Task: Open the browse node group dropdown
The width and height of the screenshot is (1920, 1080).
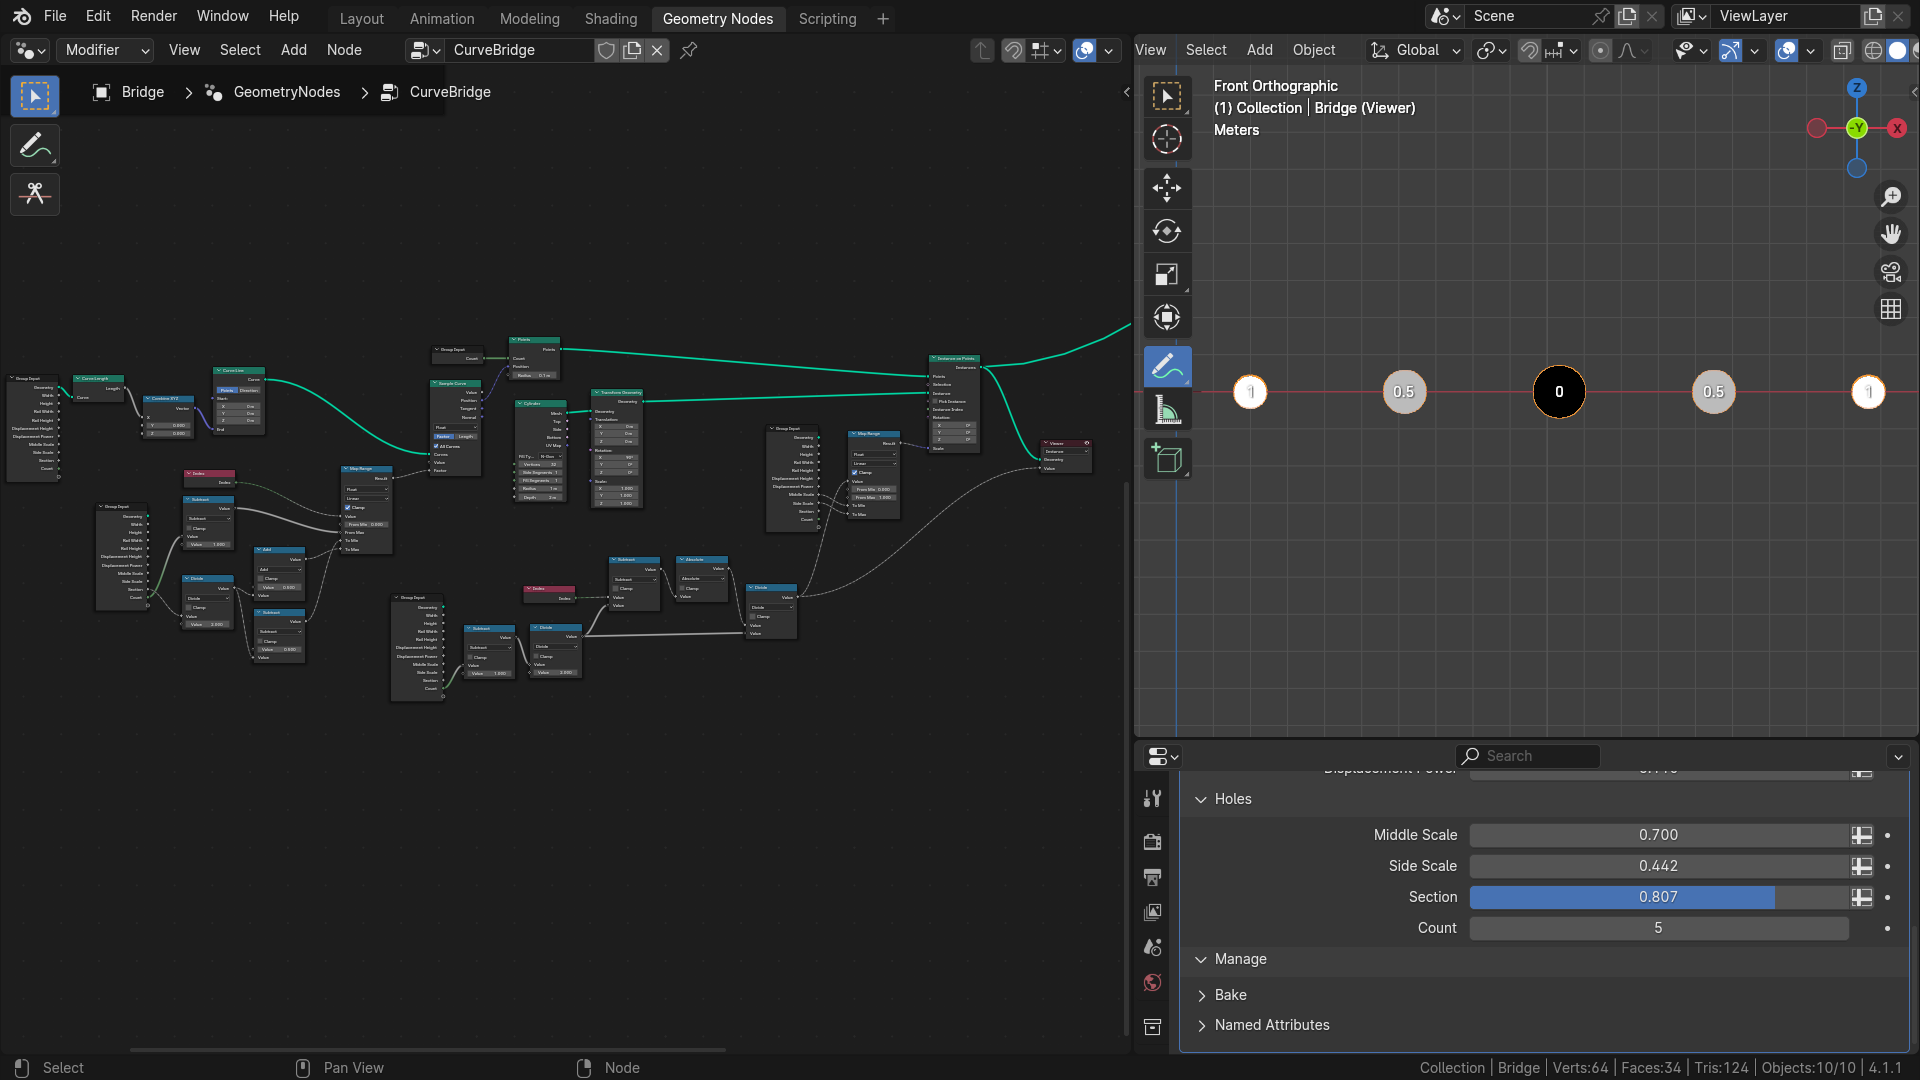Action: [x=426, y=50]
